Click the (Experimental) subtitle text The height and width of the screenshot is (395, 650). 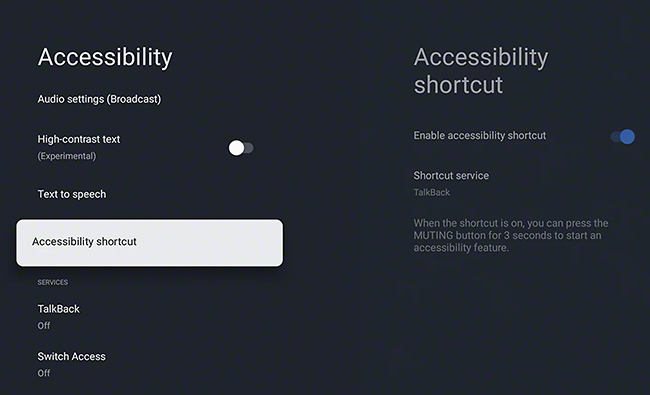pos(67,156)
